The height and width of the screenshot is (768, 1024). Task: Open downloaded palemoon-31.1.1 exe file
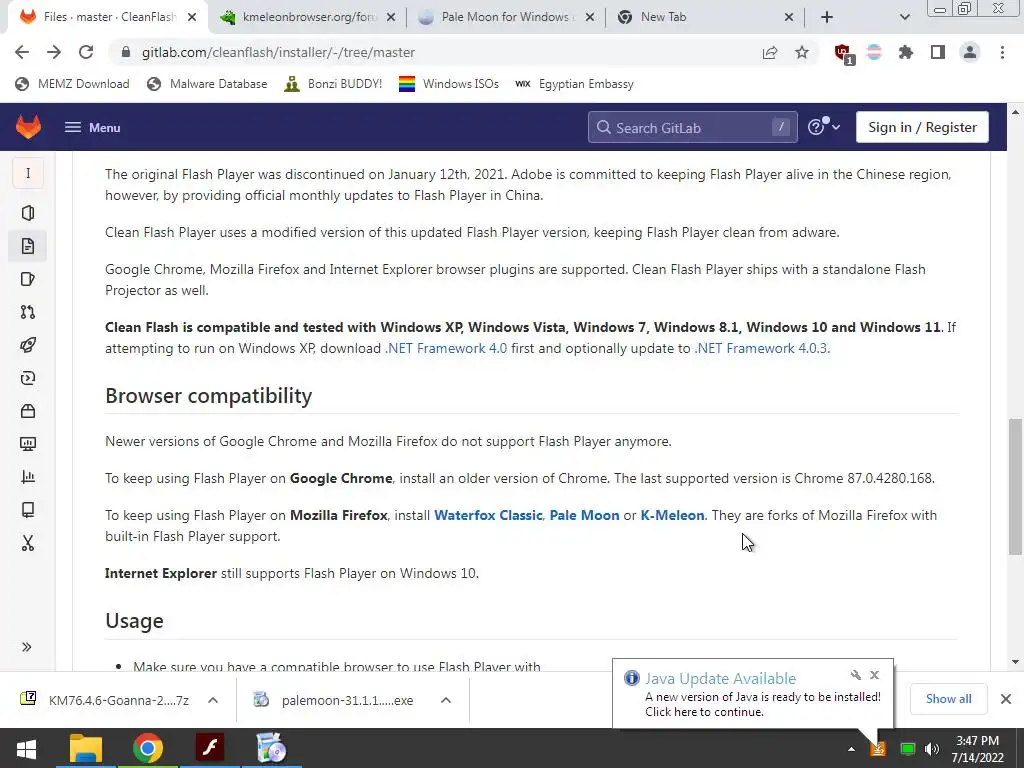coord(333,700)
